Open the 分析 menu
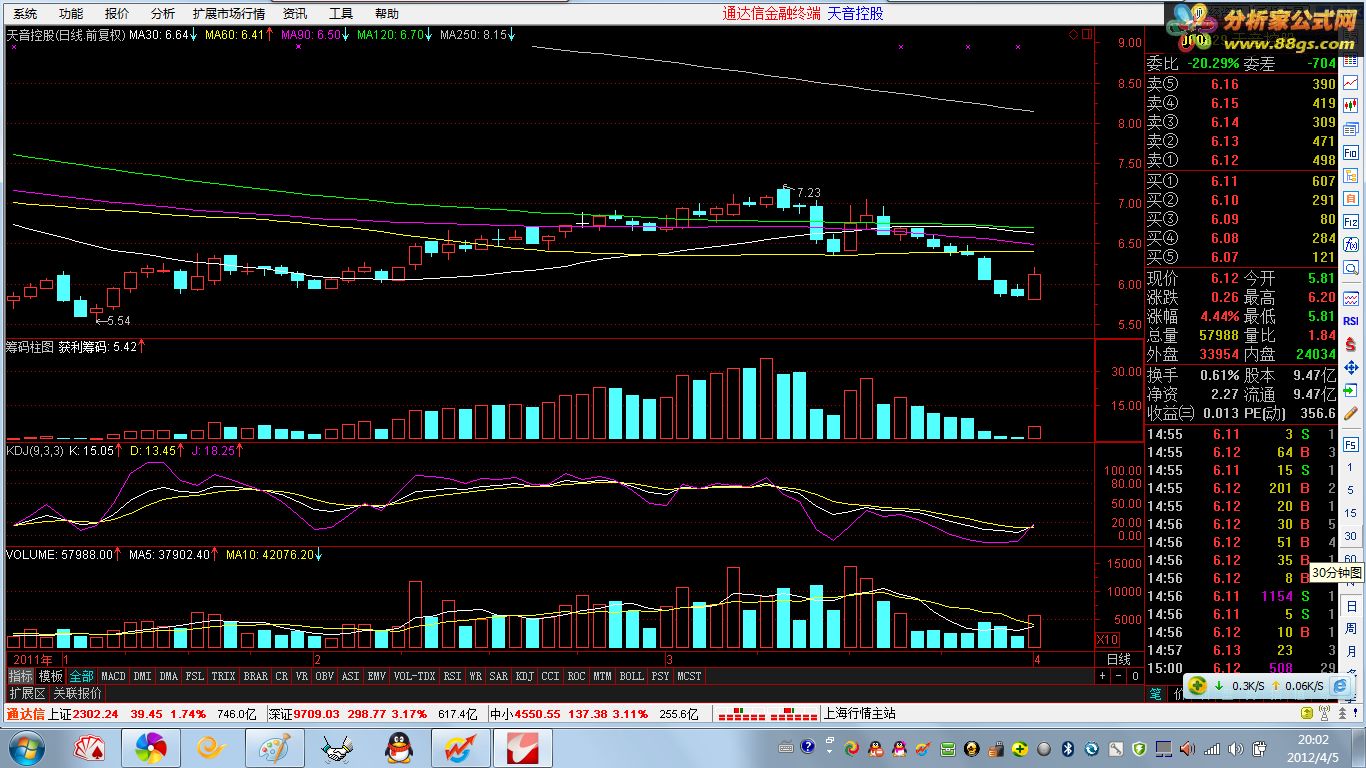 [x=163, y=14]
